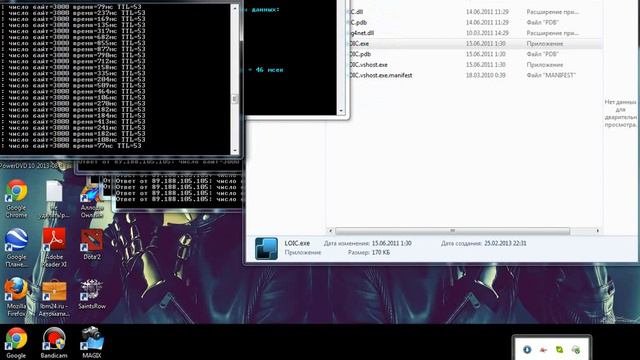This screenshot has width=640, height=360.
Task: Click Файл "PDB" type in OIC.pdb row
Action: click(x=542, y=54)
